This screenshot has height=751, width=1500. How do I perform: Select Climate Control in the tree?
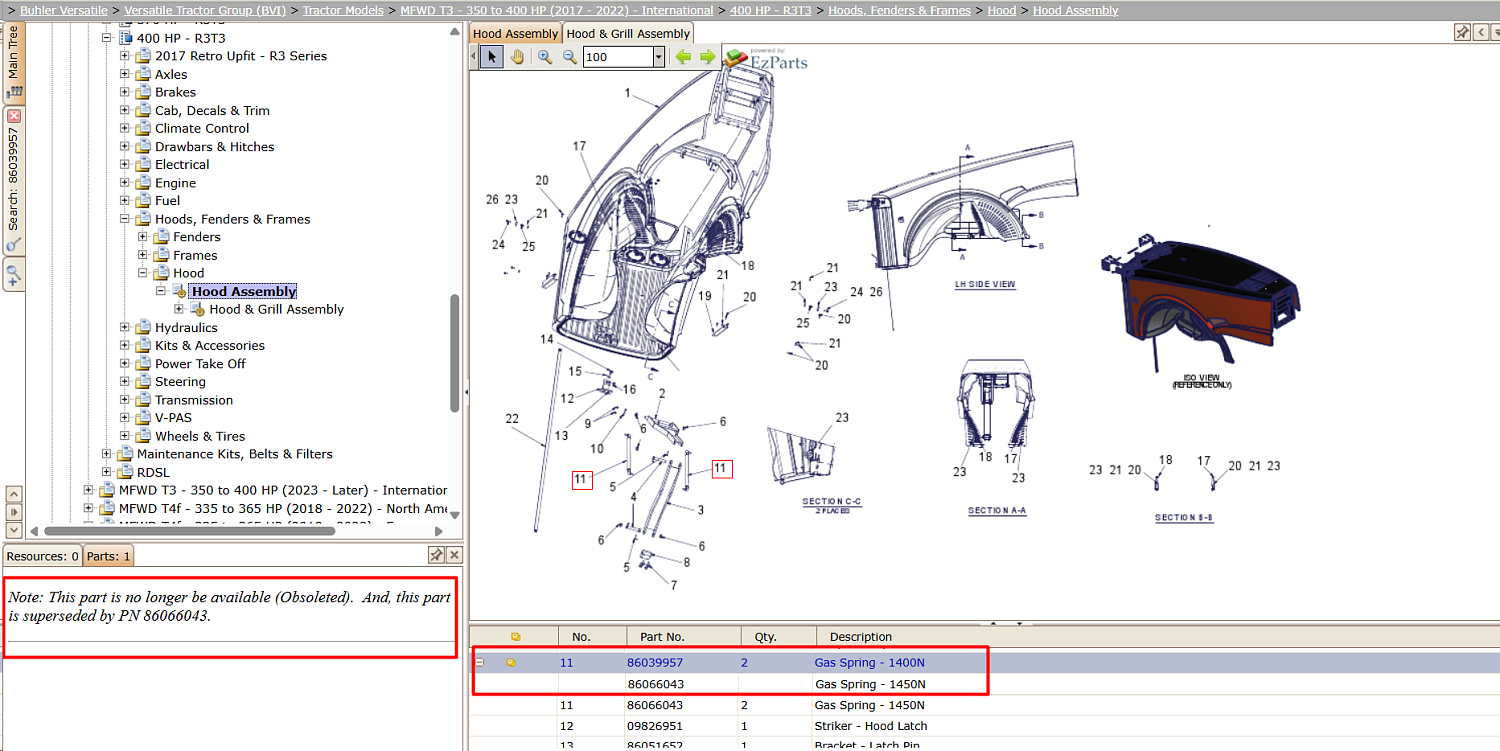point(202,128)
